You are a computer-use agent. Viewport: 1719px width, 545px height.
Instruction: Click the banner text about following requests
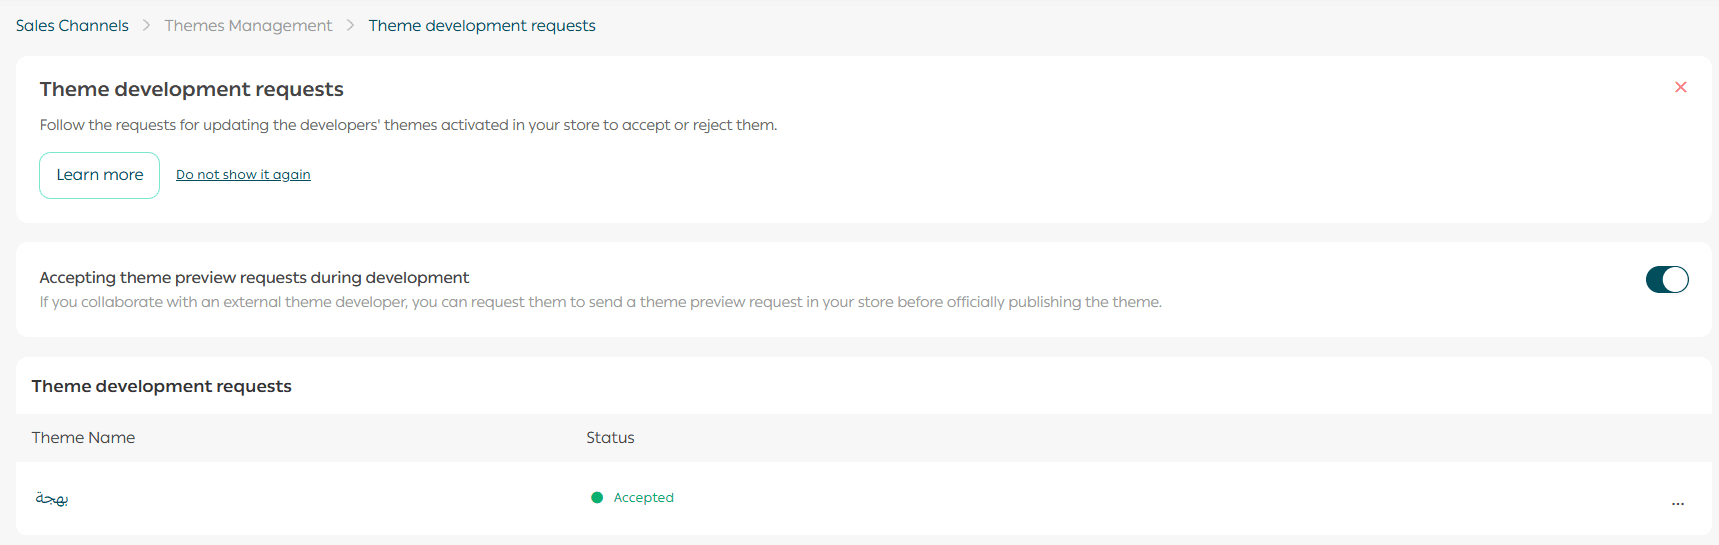408,125
